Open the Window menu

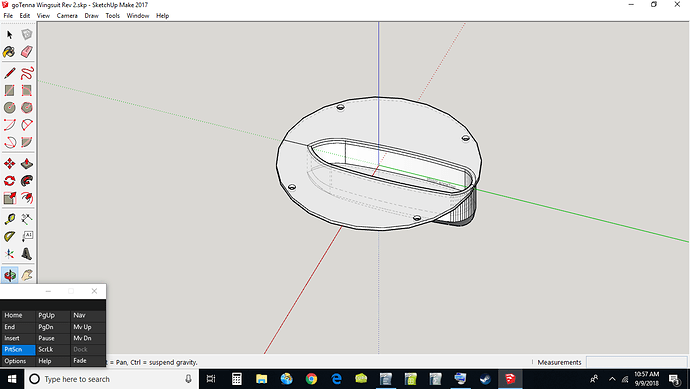(x=138, y=15)
